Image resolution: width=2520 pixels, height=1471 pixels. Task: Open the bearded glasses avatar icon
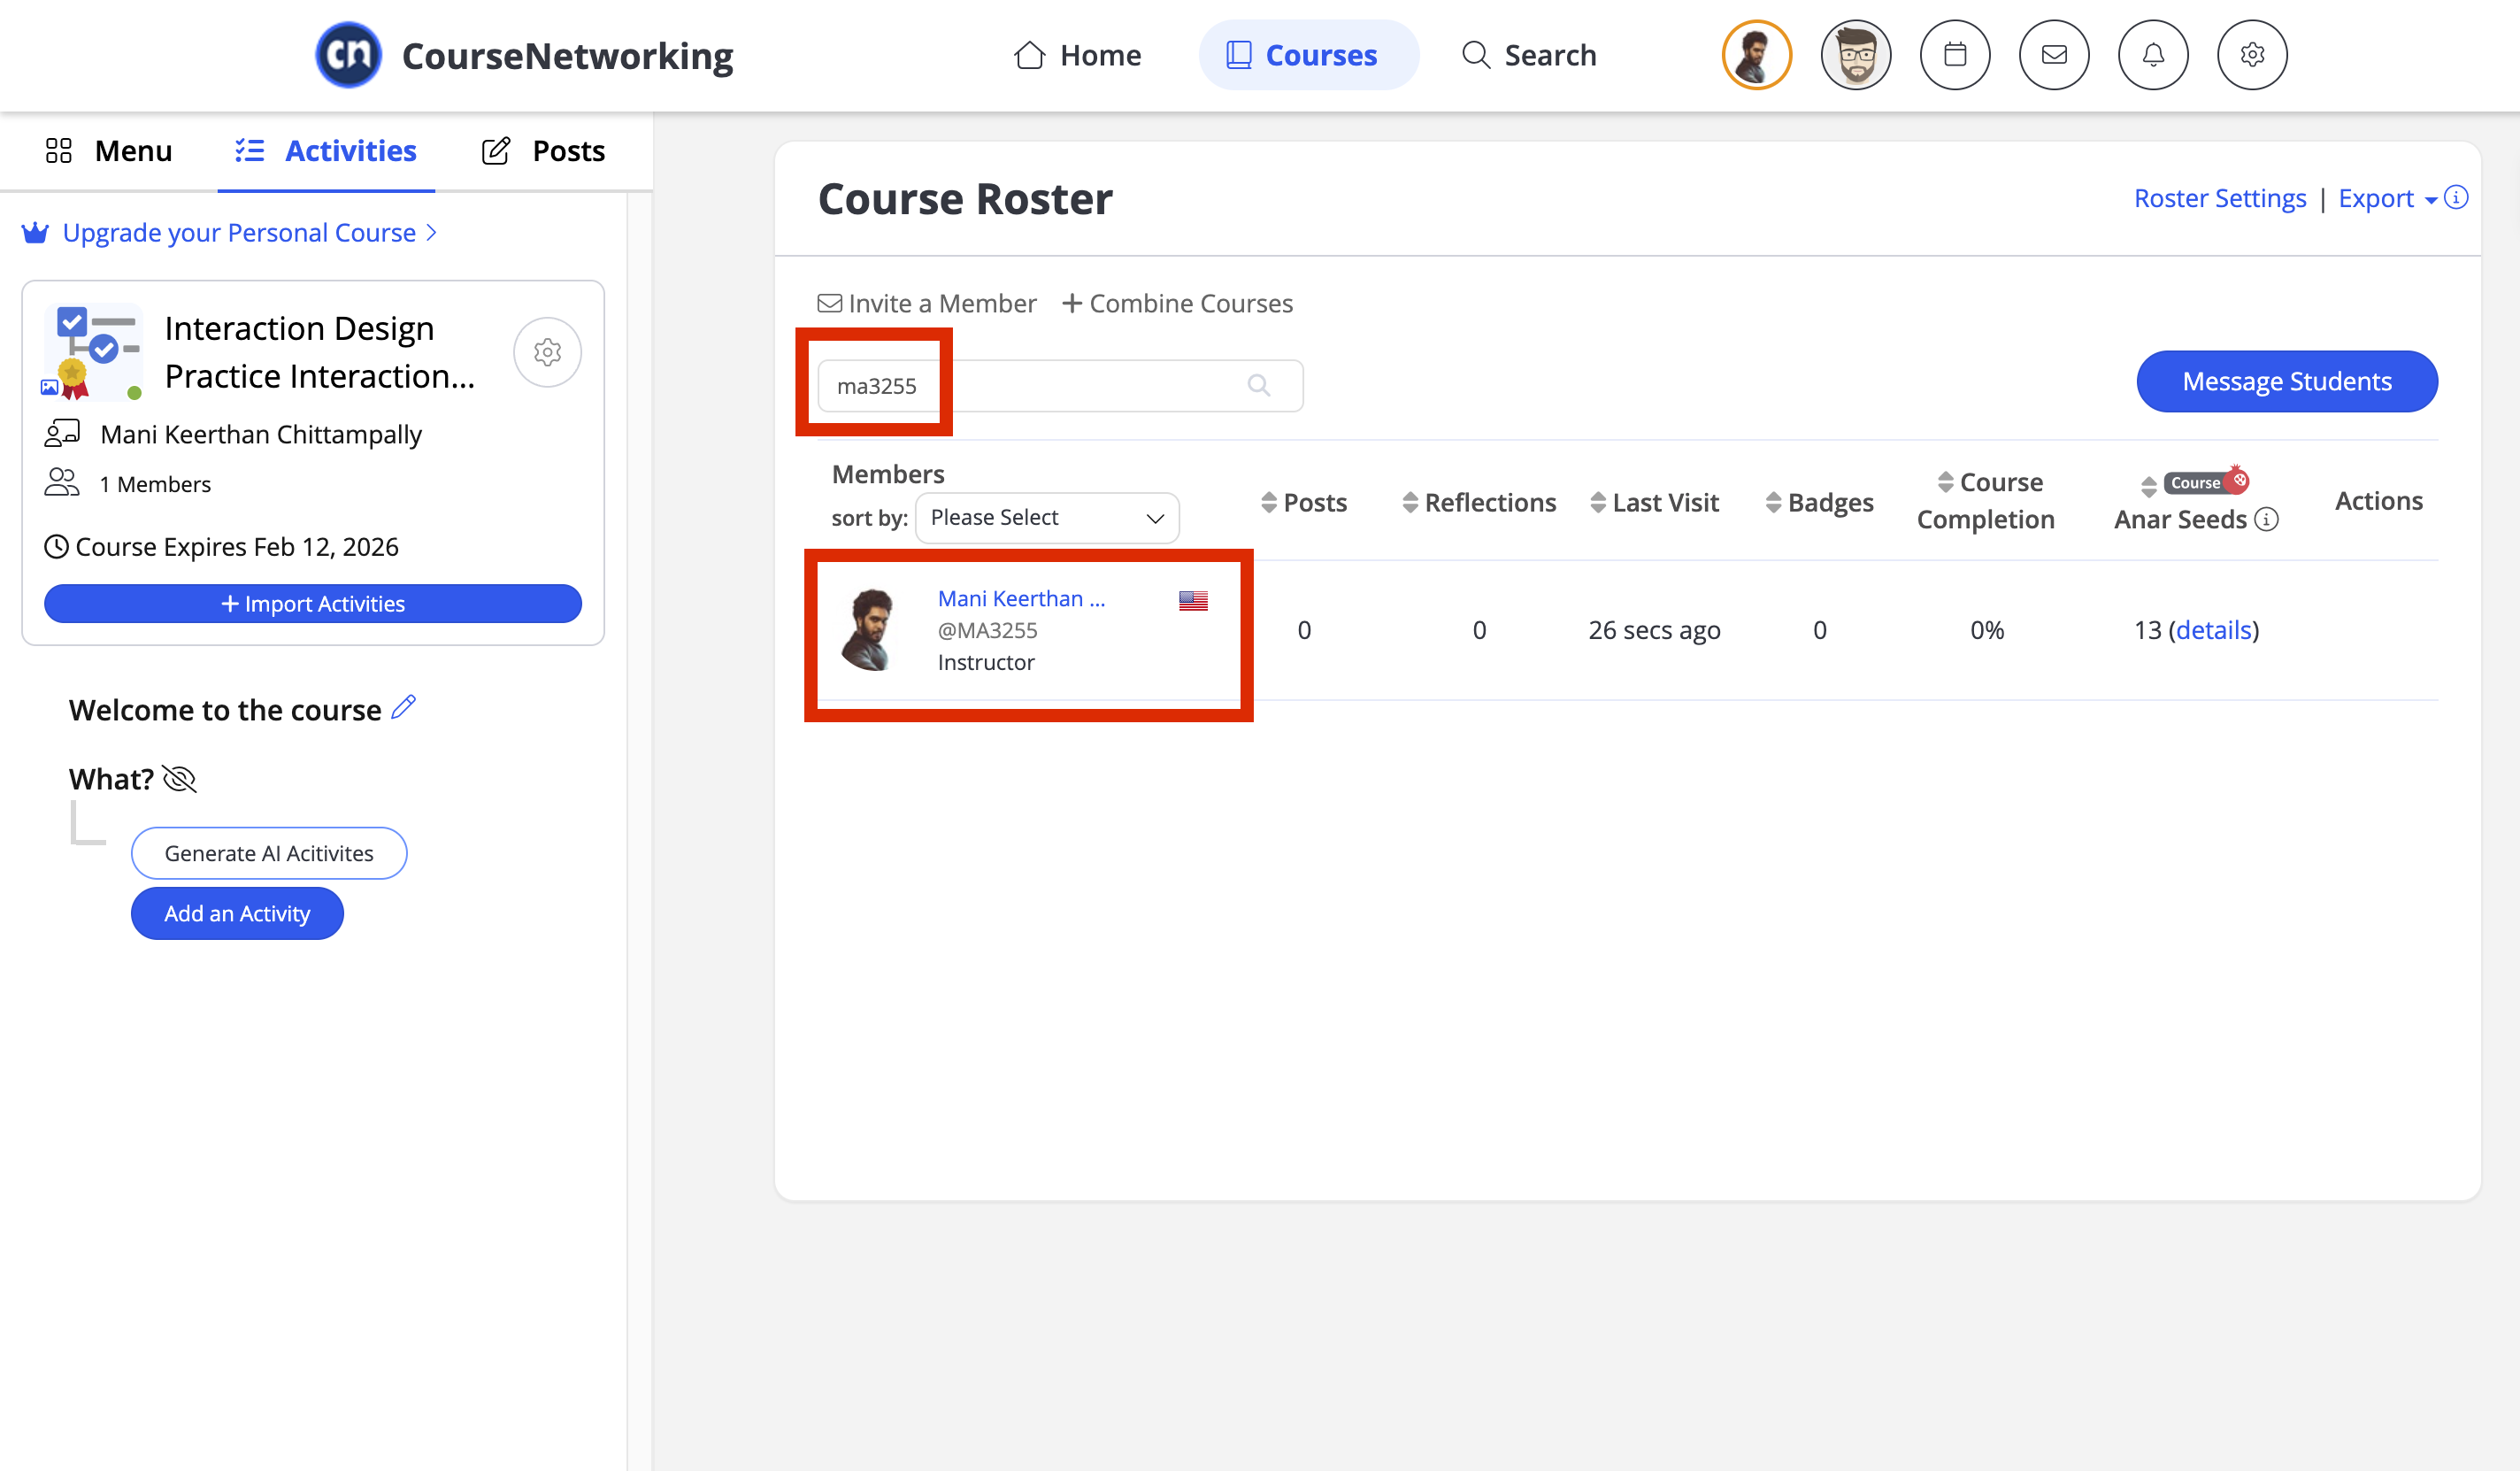1855,55
